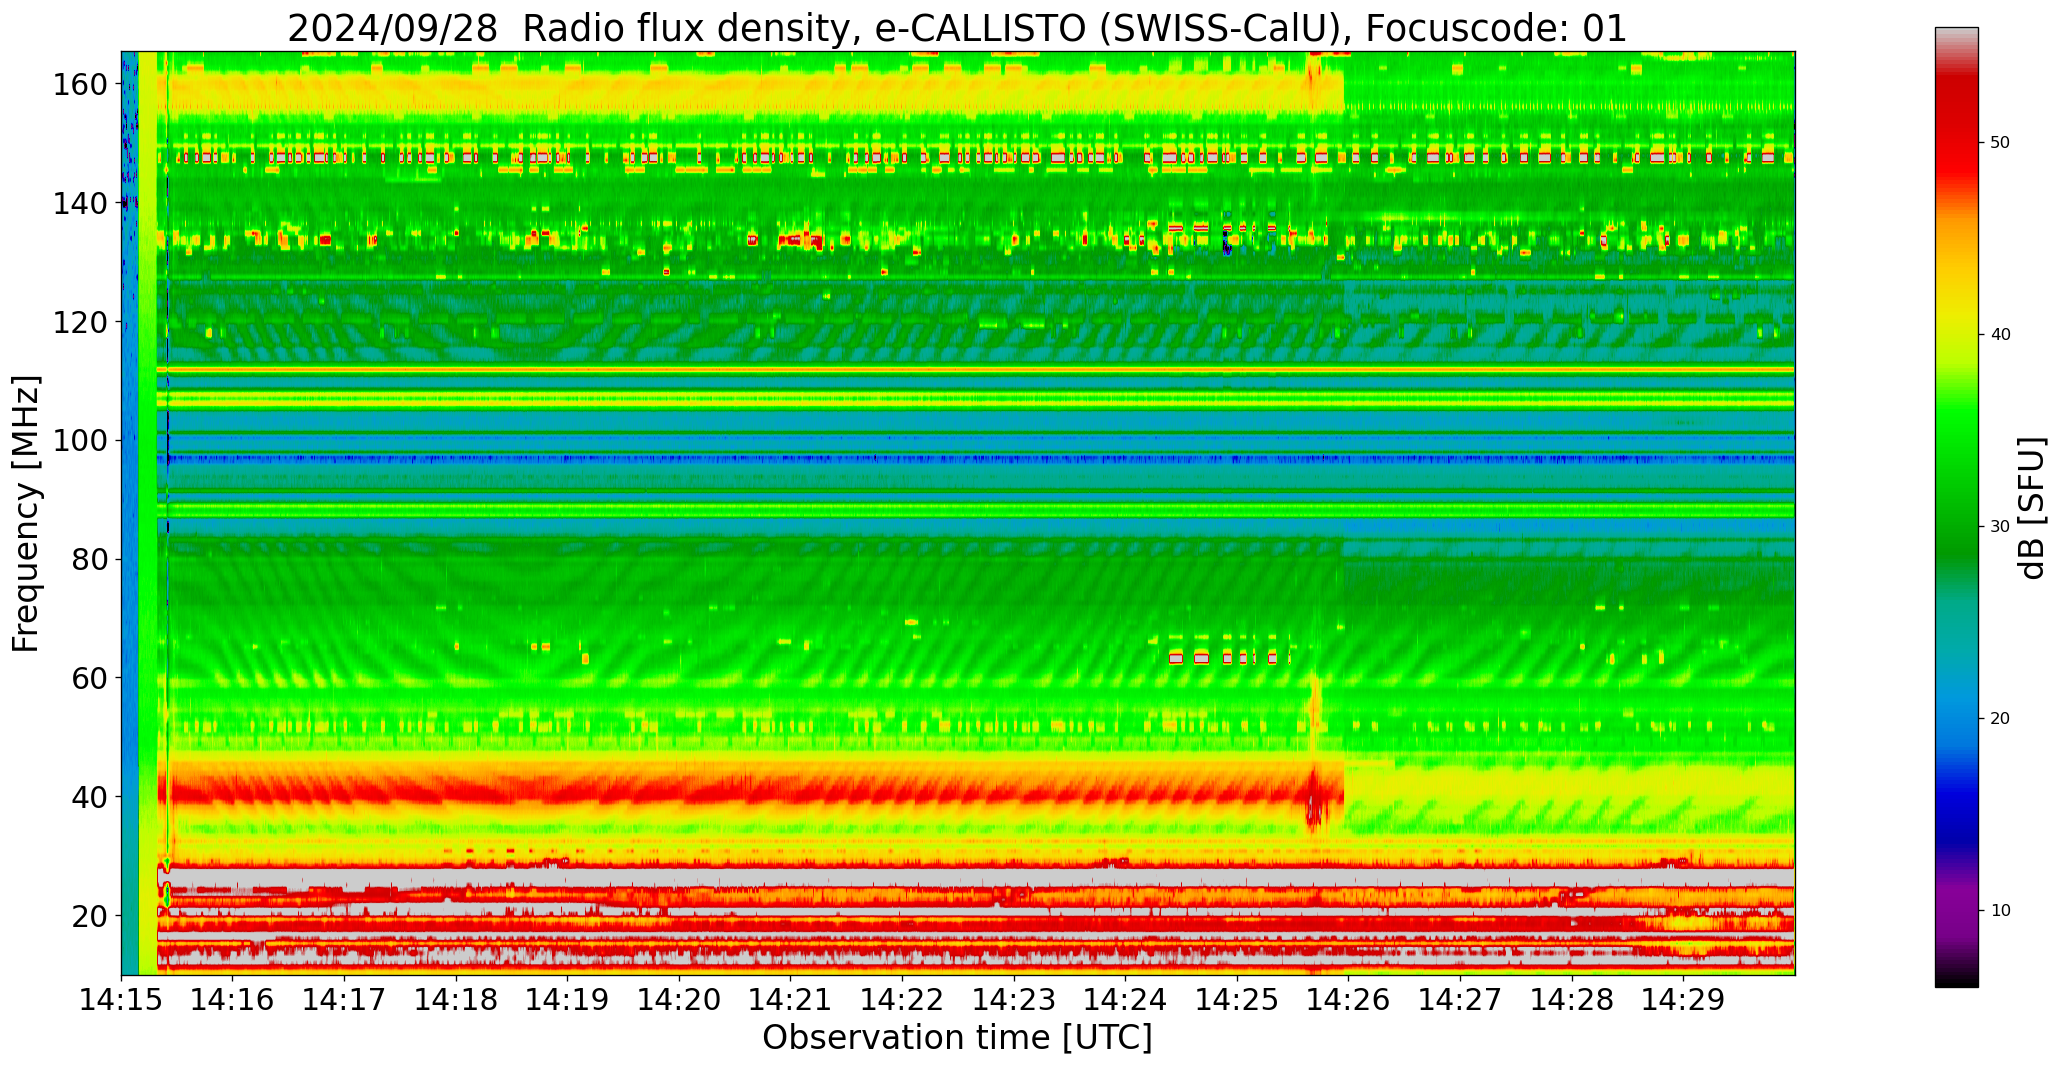The width and height of the screenshot is (2062, 1067).
Task: Click the dark blue band at 97 MHz
Action: click(980, 459)
